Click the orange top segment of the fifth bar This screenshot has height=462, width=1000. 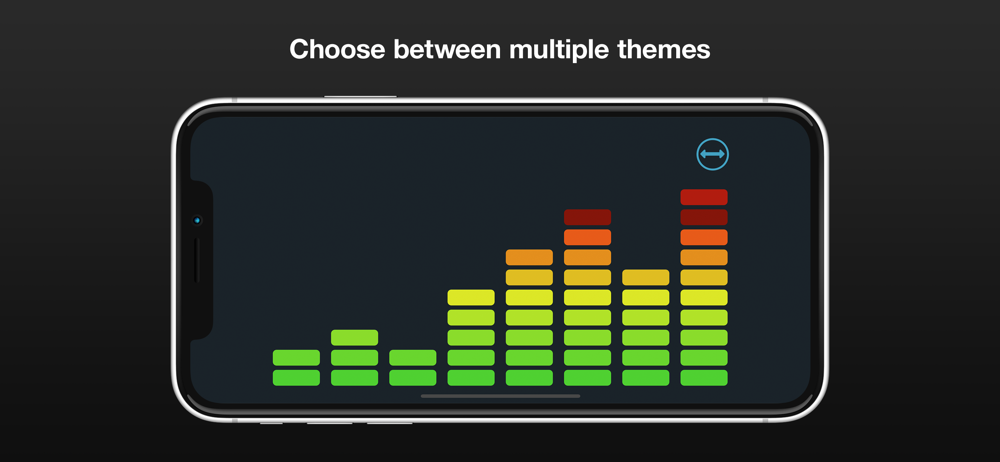(529, 257)
